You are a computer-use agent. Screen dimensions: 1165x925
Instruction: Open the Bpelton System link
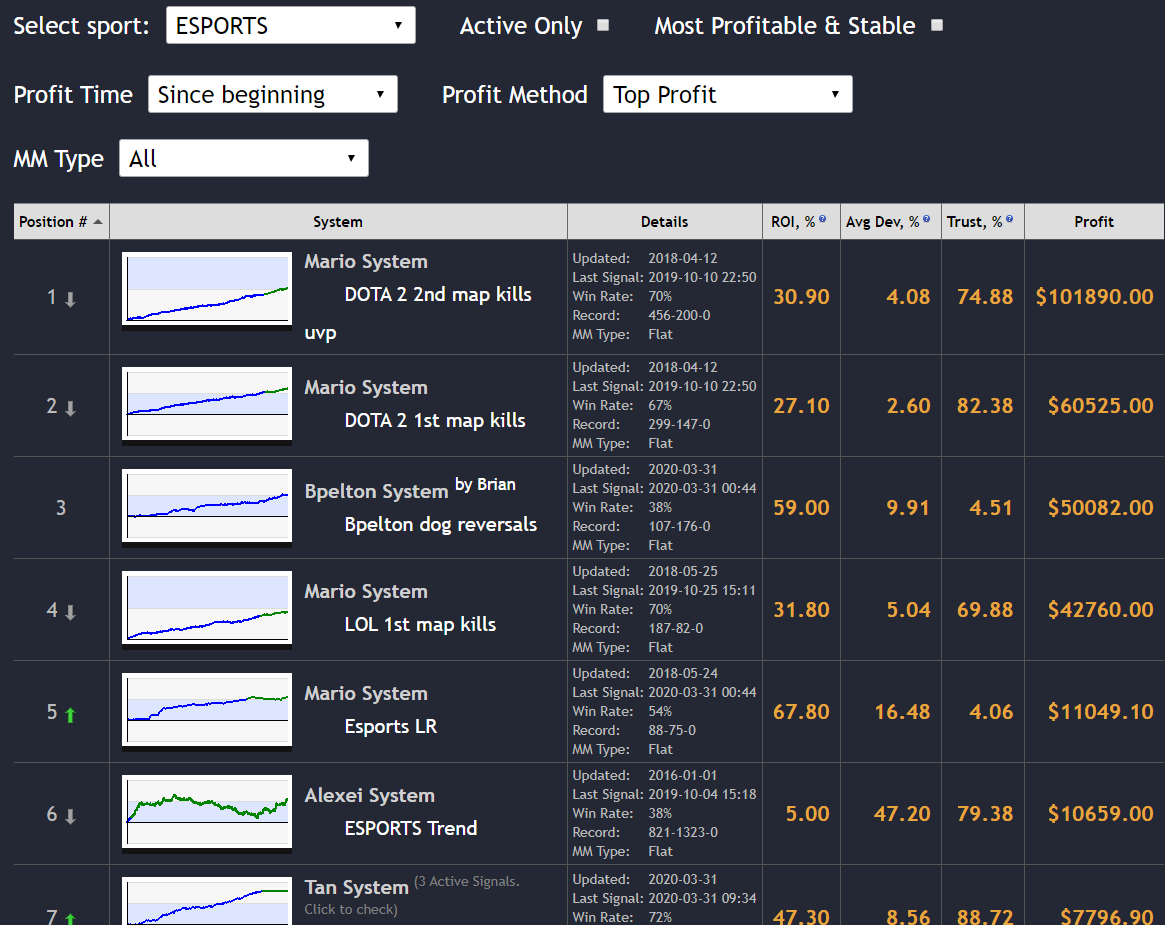coord(377,491)
